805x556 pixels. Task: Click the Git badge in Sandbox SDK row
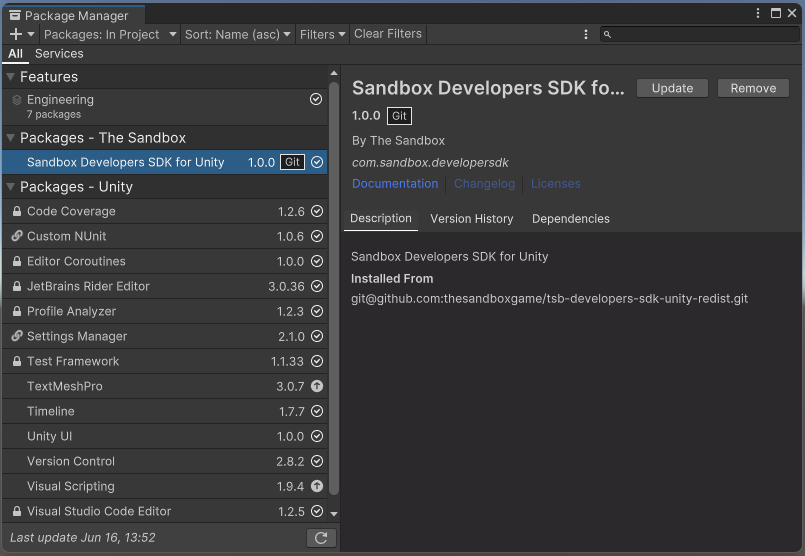tap(292, 162)
